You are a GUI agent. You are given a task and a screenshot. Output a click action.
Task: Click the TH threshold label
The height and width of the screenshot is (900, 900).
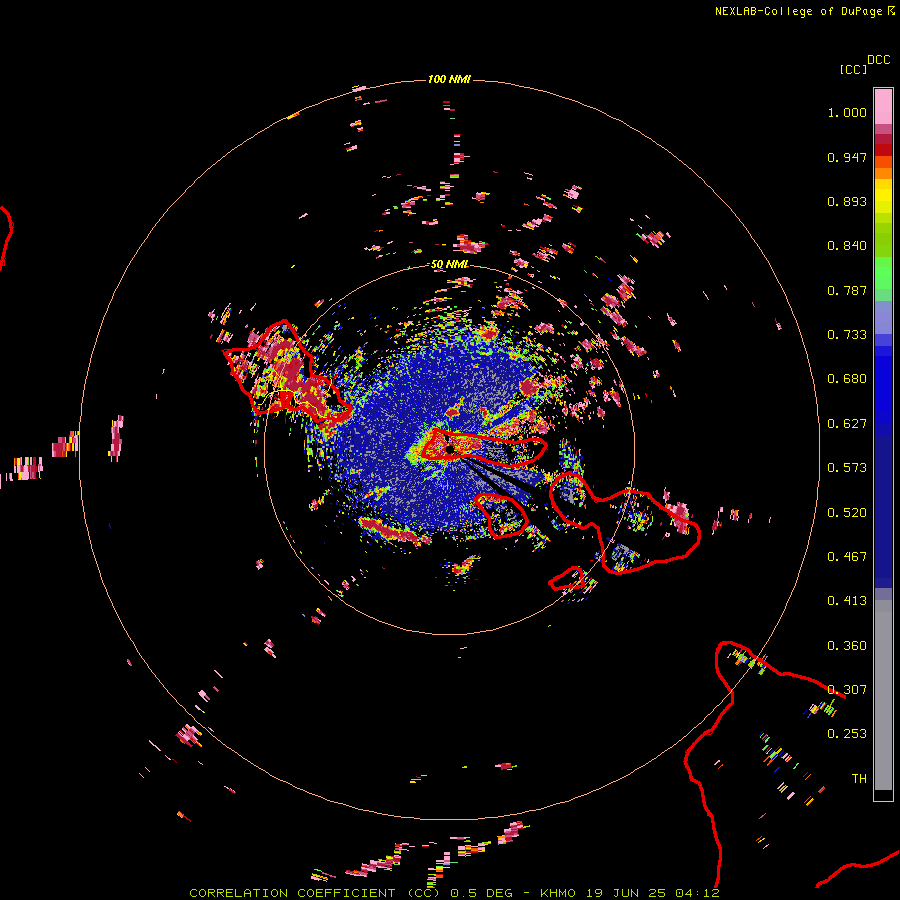pyautogui.click(x=859, y=779)
